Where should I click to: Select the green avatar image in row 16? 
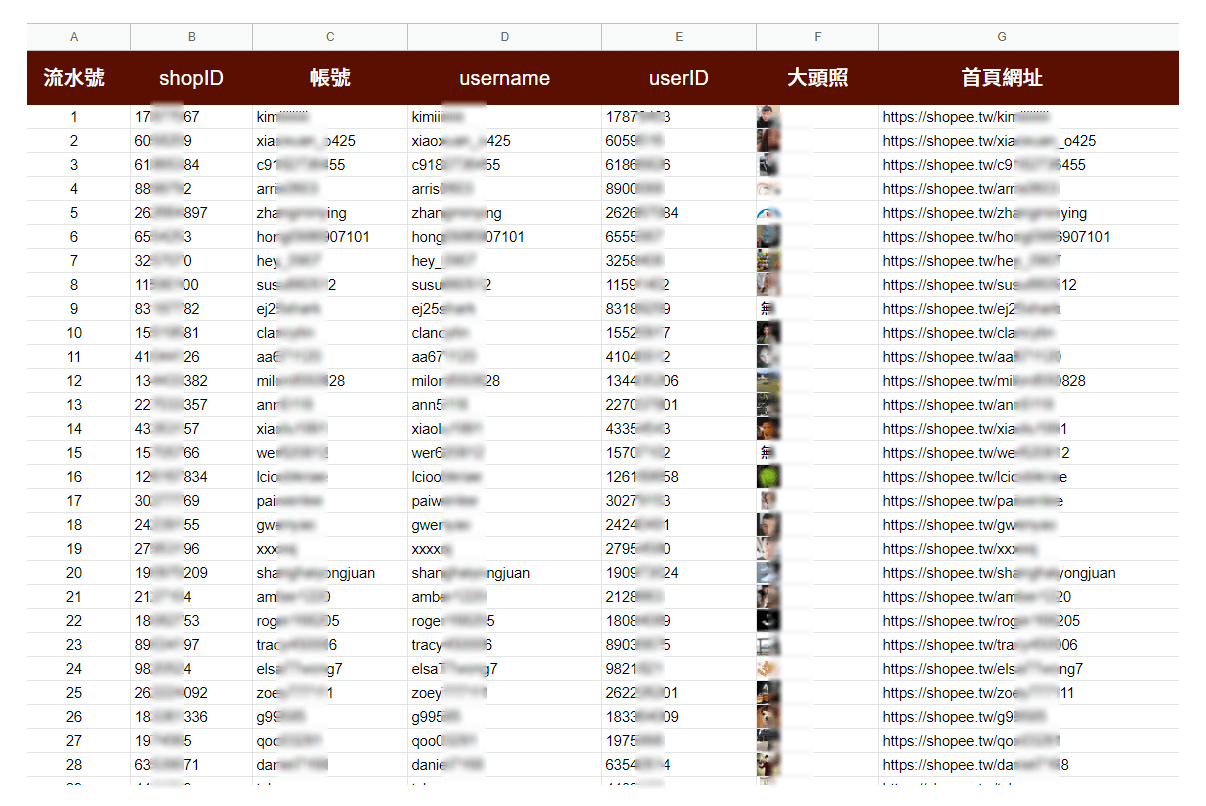[768, 477]
